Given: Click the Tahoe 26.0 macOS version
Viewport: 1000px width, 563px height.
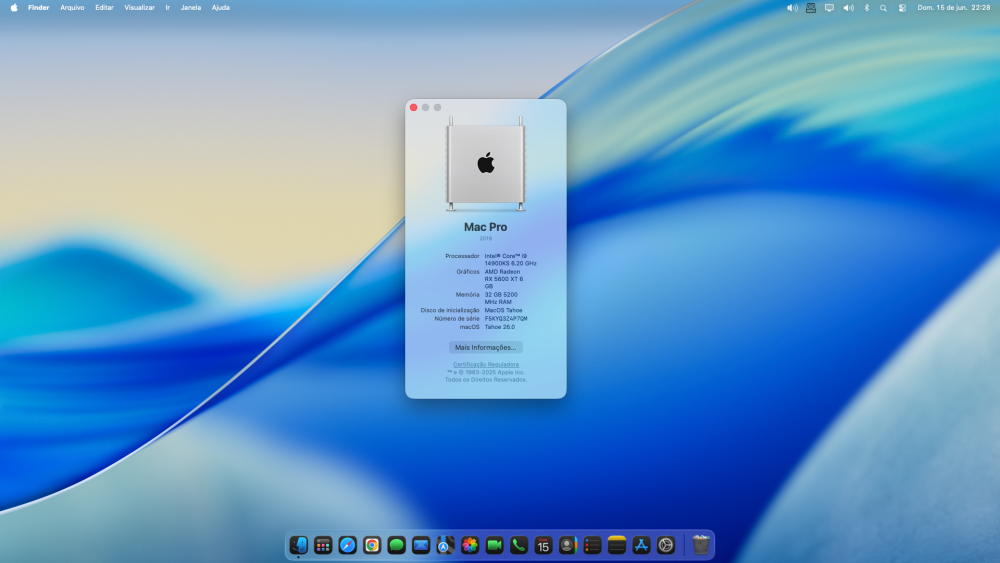Looking at the screenshot, I should click(499, 327).
